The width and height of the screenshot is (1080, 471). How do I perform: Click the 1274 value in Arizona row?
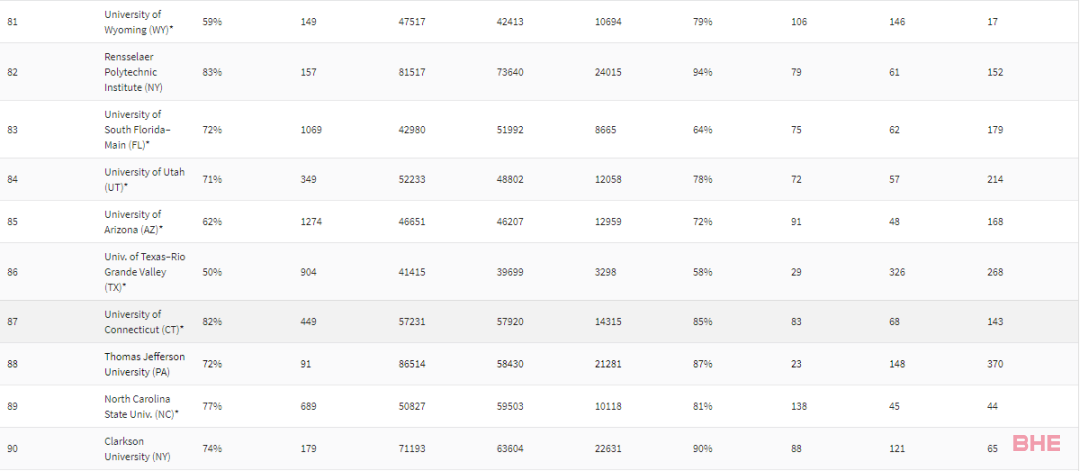[311, 222]
